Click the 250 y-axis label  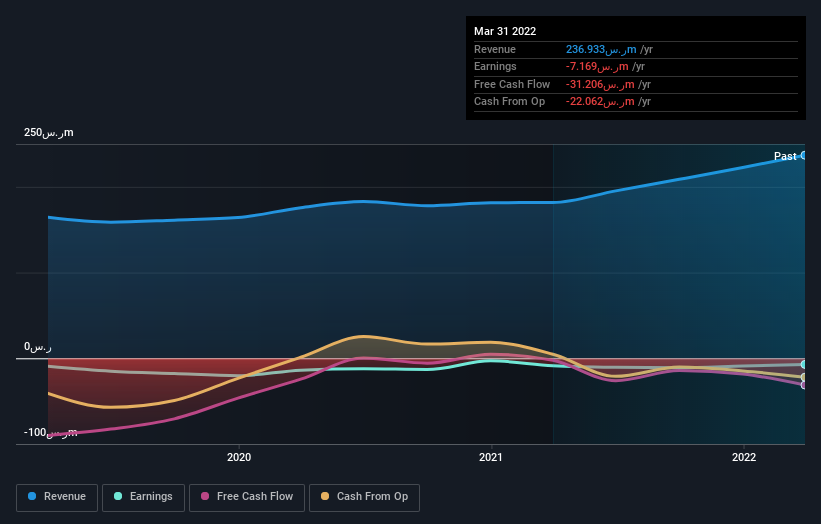49,132
